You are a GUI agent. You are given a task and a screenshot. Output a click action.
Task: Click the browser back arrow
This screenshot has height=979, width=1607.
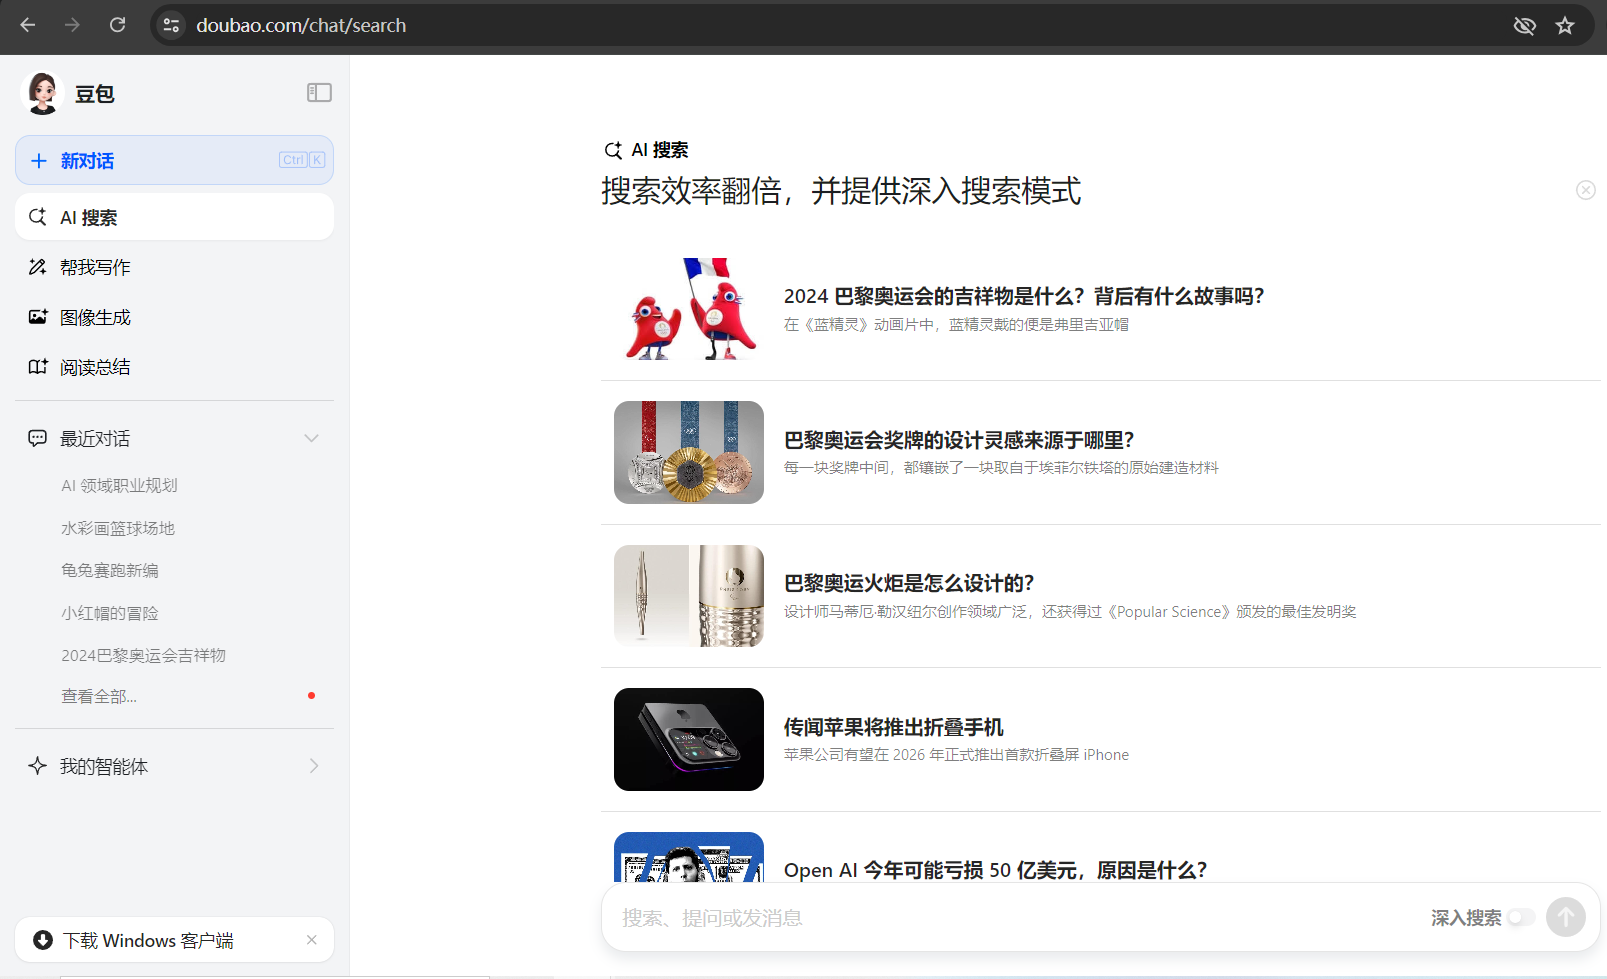click(x=28, y=25)
